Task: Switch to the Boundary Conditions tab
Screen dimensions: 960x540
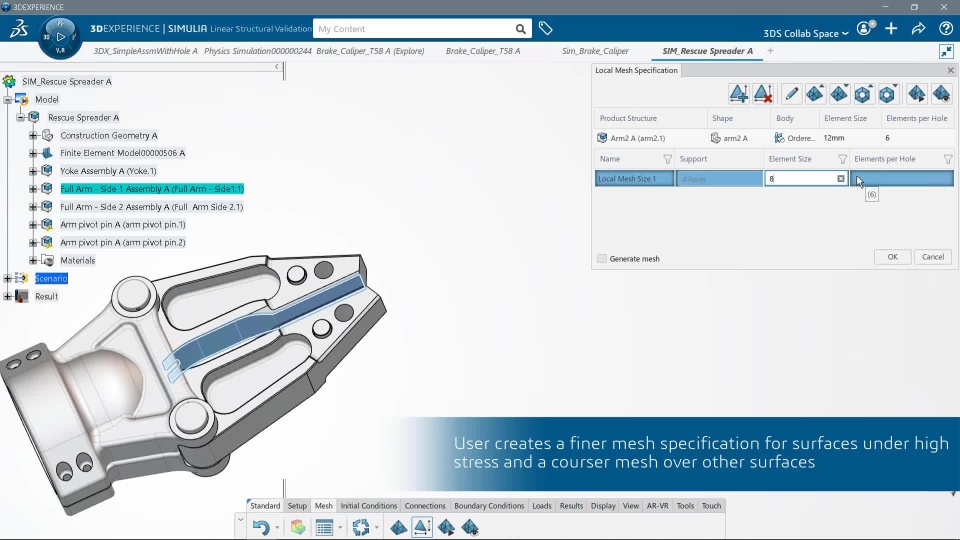Action: coord(489,506)
